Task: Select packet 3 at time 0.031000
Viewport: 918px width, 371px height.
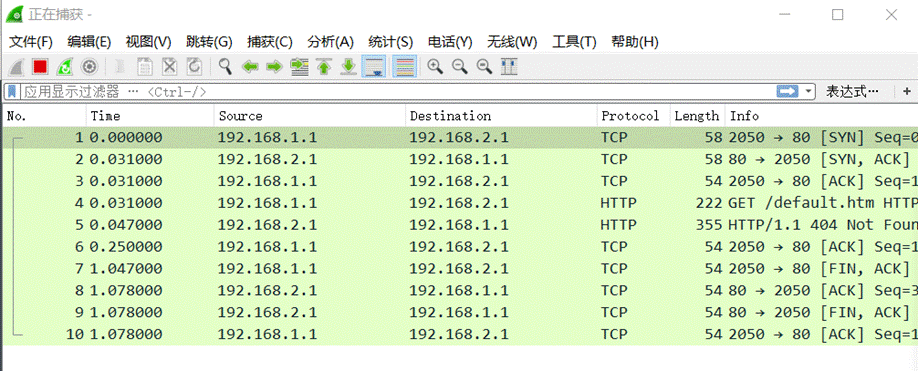Action: [461, 181]
